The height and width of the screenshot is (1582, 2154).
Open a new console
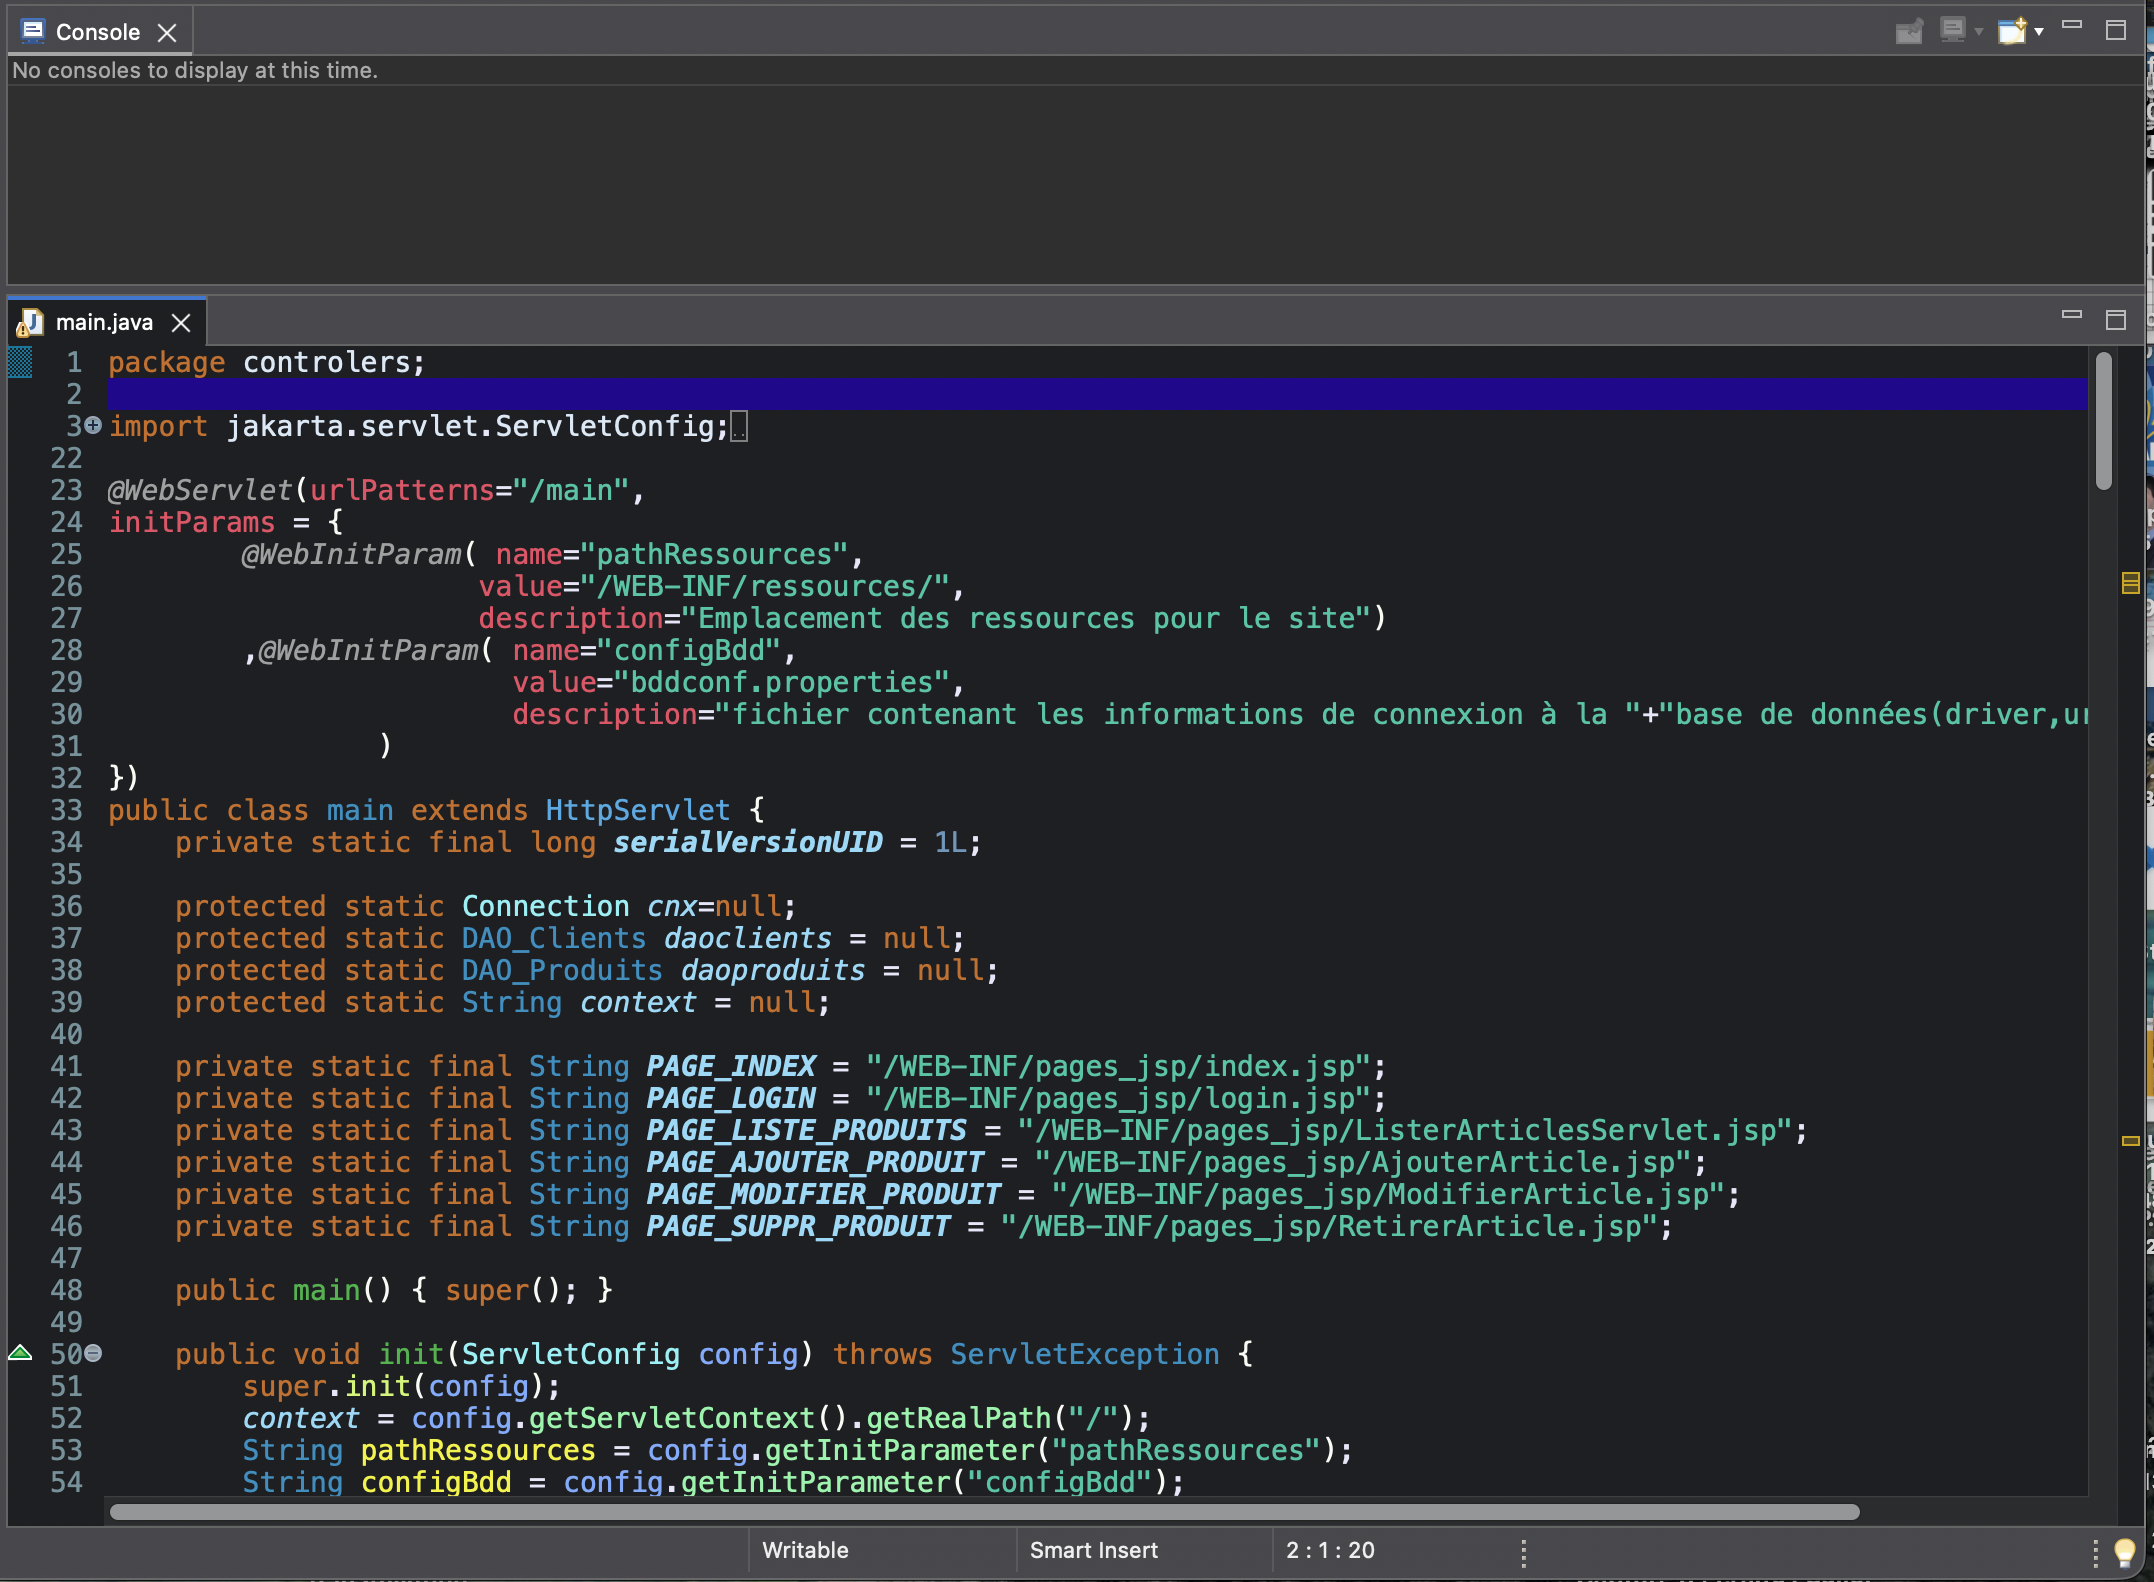click(2011, 30)
